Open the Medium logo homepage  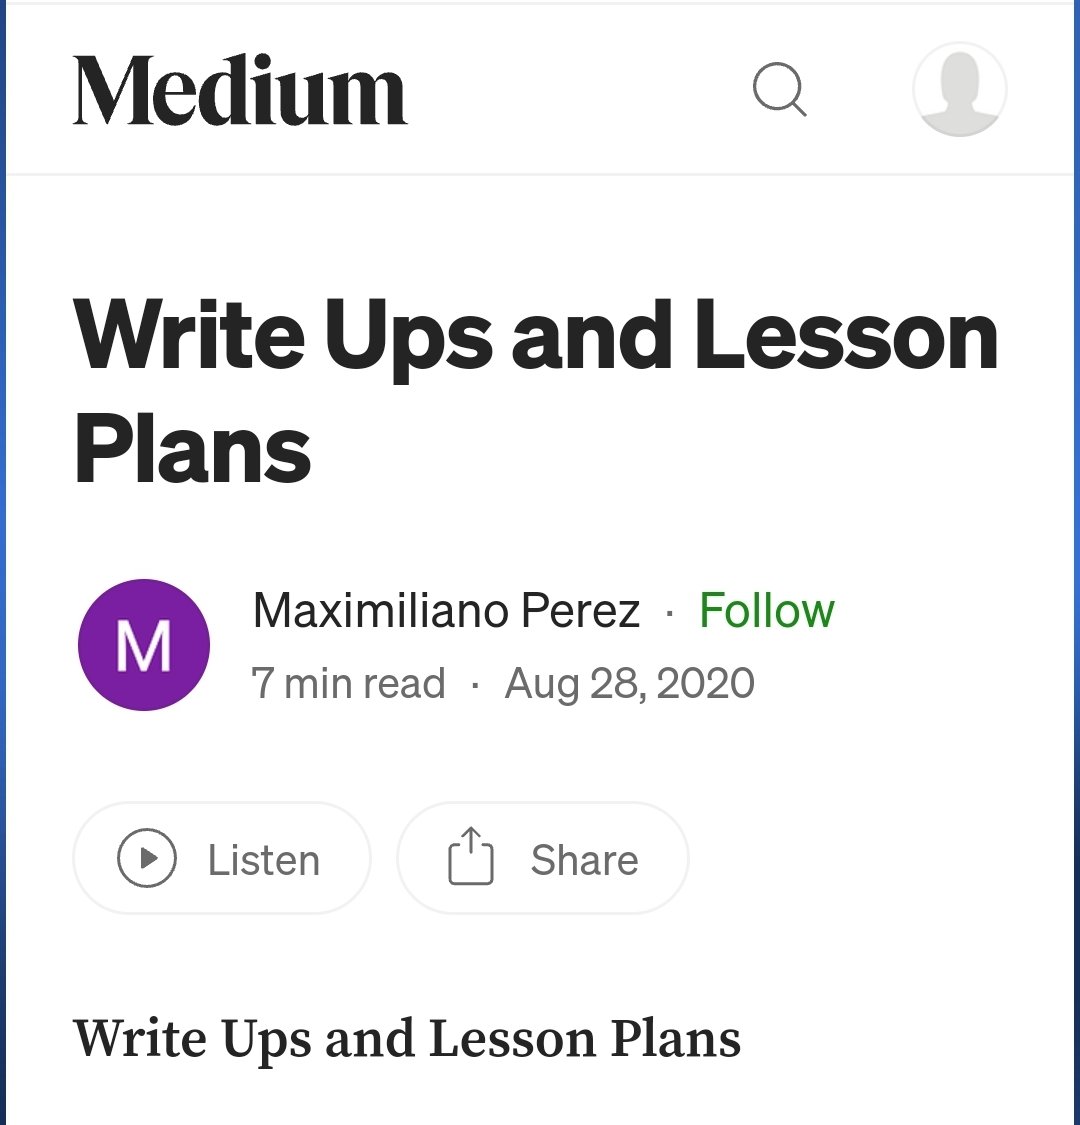(240, 91)
